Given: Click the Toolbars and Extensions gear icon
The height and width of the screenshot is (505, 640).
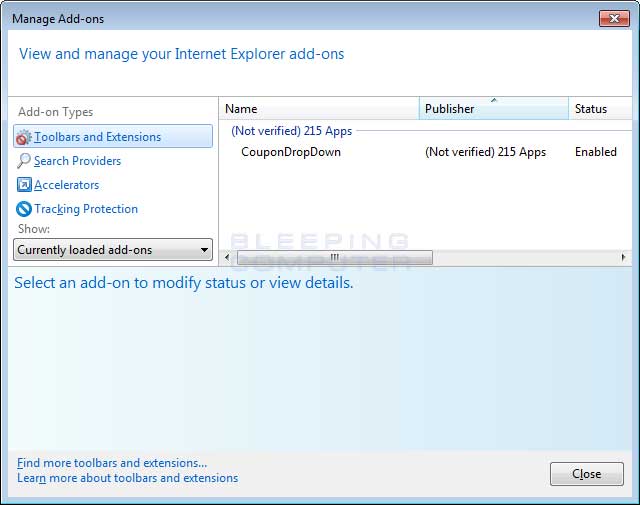Looking at the screenshot, I should click(23, 137).
